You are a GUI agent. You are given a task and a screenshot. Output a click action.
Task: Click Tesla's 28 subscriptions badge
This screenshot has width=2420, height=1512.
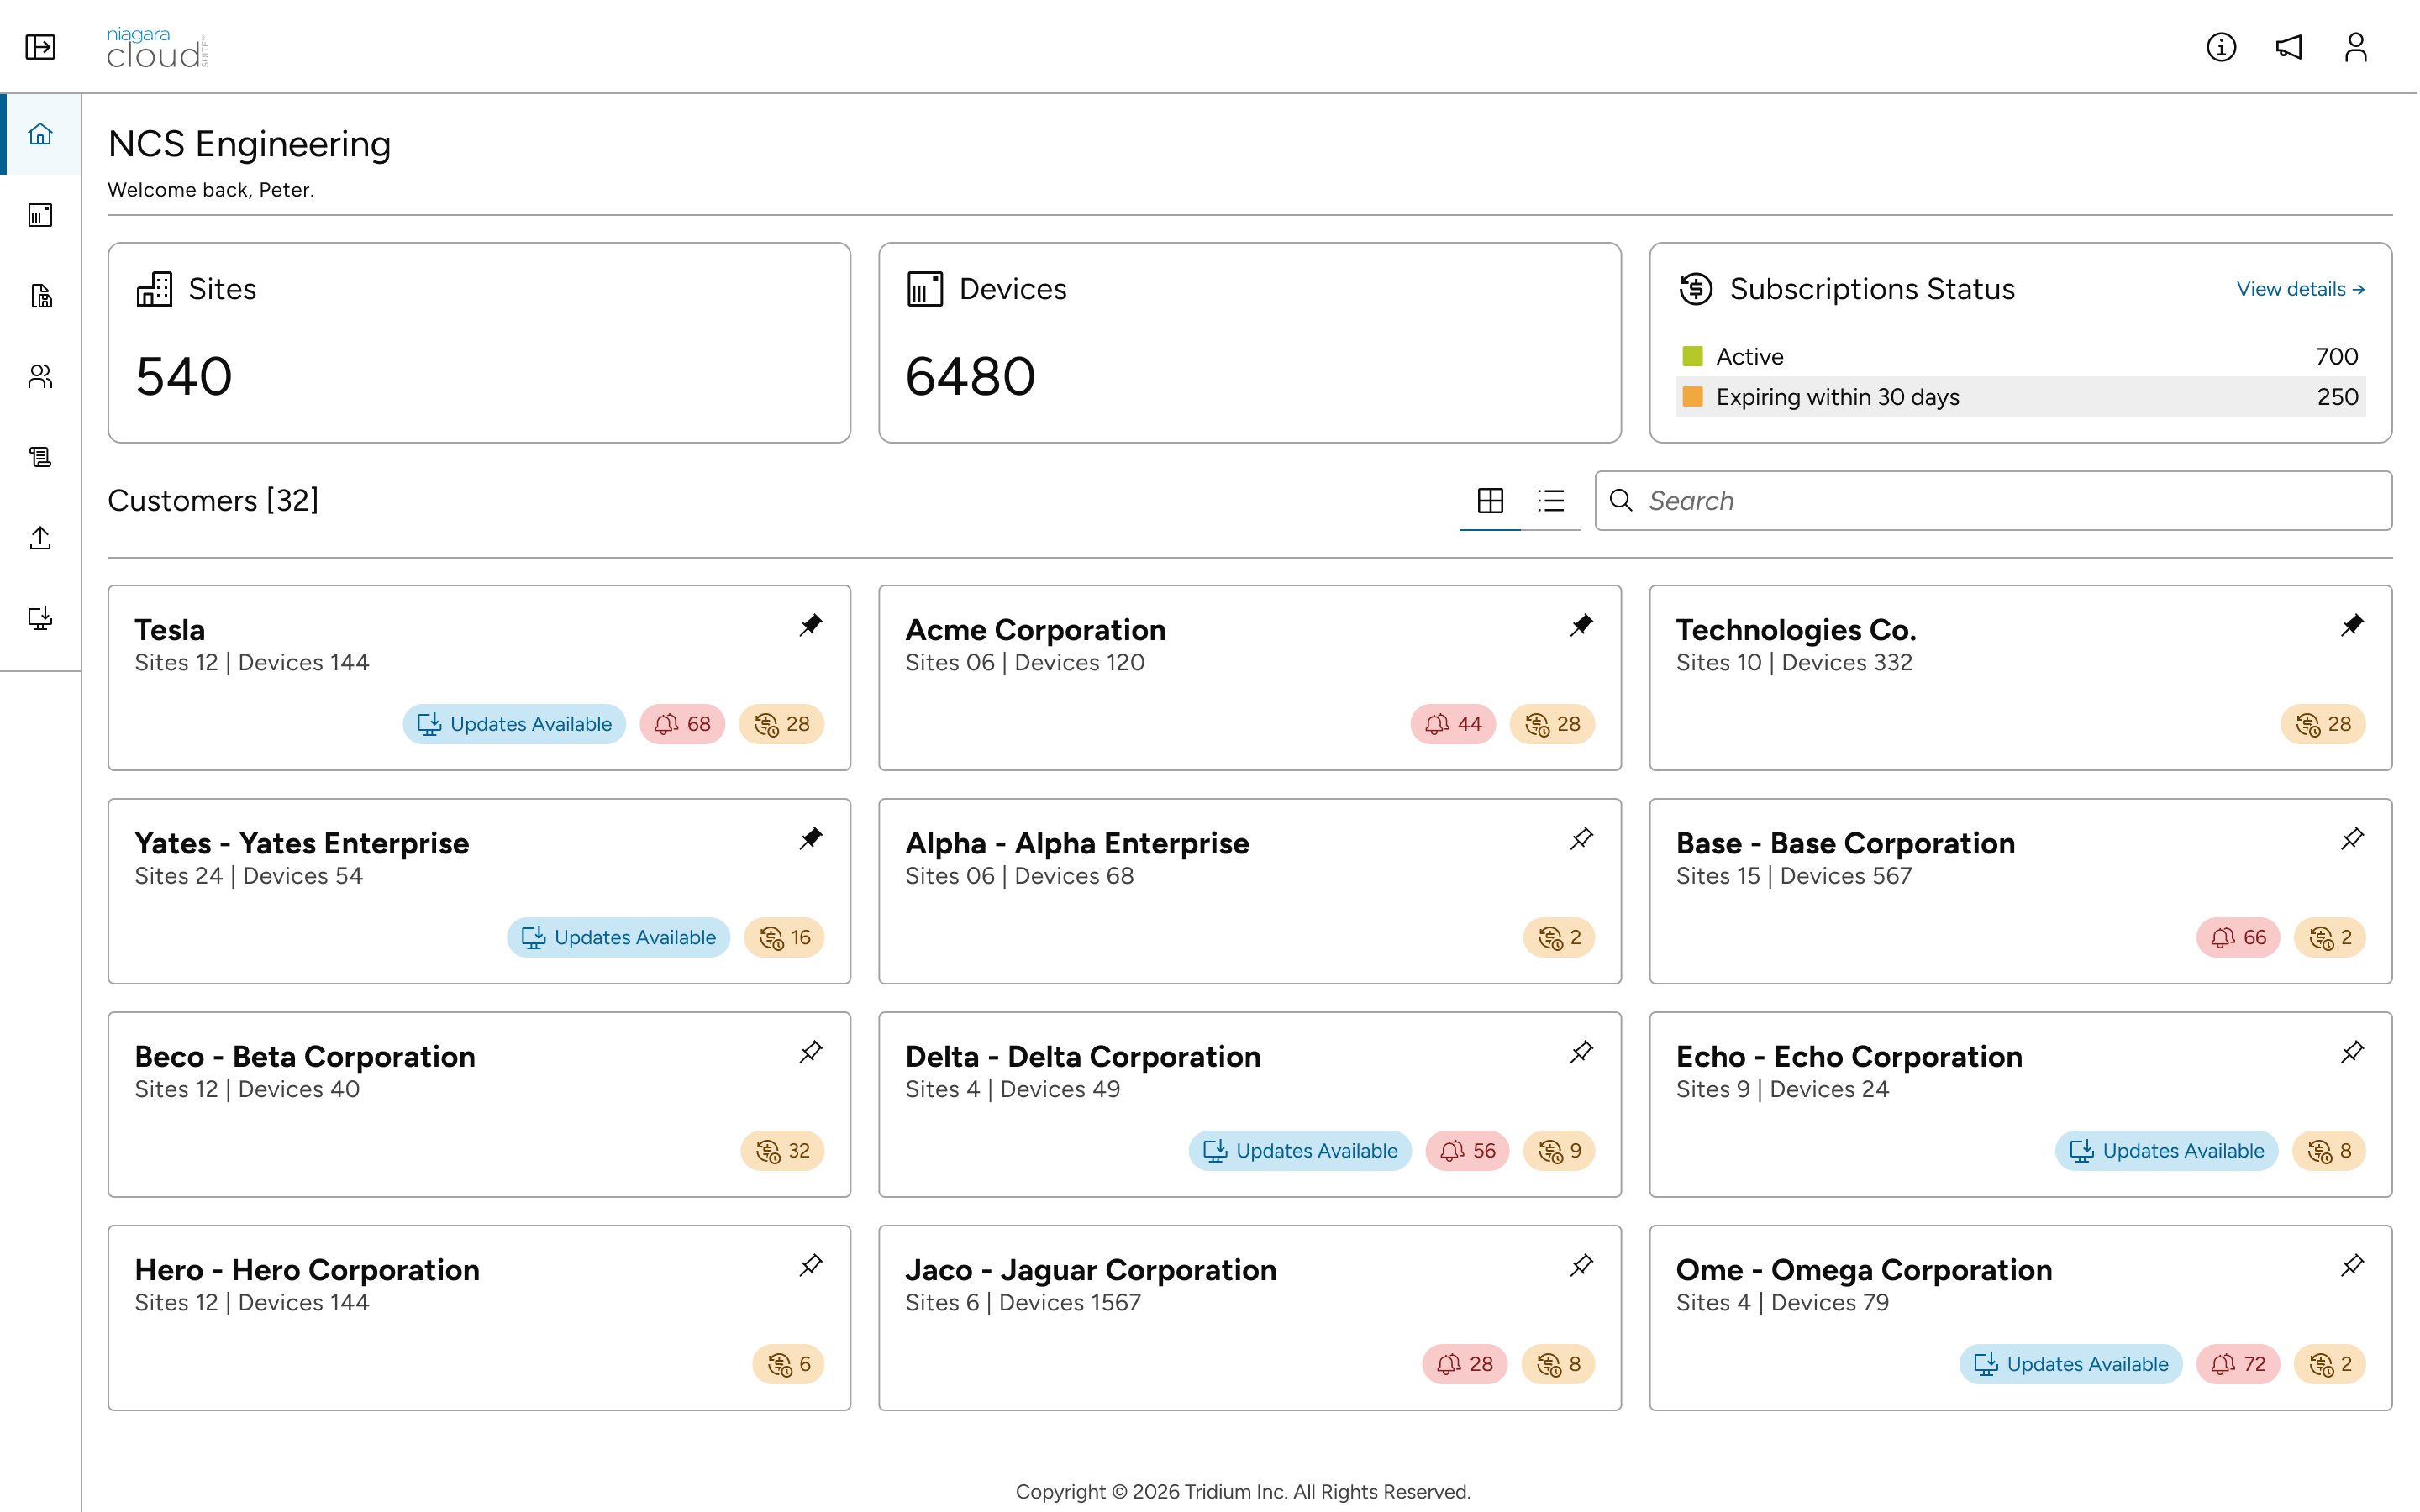(x=781, y=724)
